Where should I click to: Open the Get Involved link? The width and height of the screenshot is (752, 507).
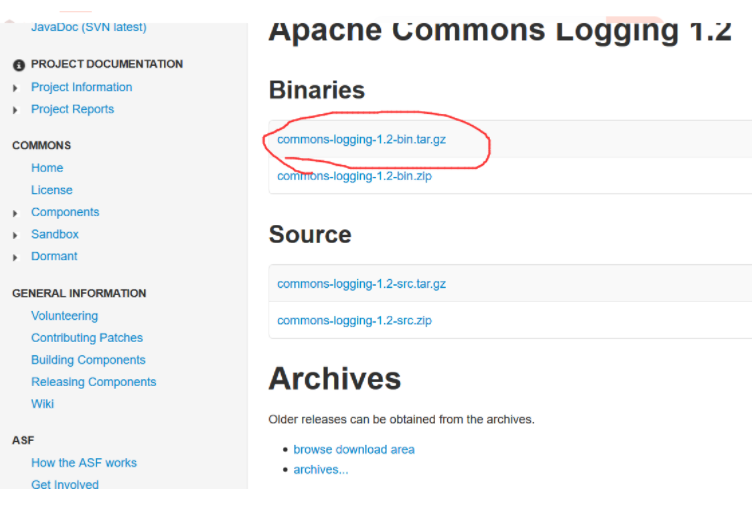point(65,484)
